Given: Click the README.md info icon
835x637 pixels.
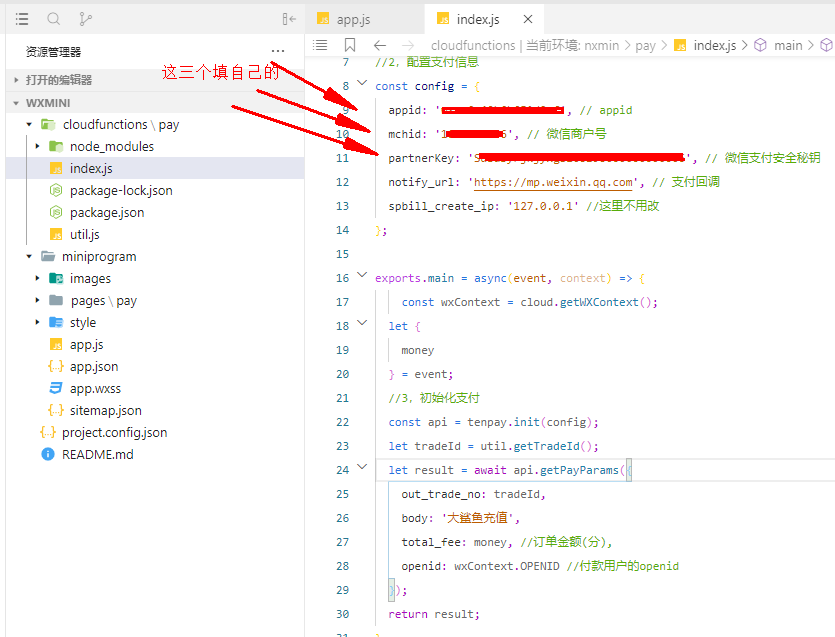Looking at the screenshot, I should (48, 454).
